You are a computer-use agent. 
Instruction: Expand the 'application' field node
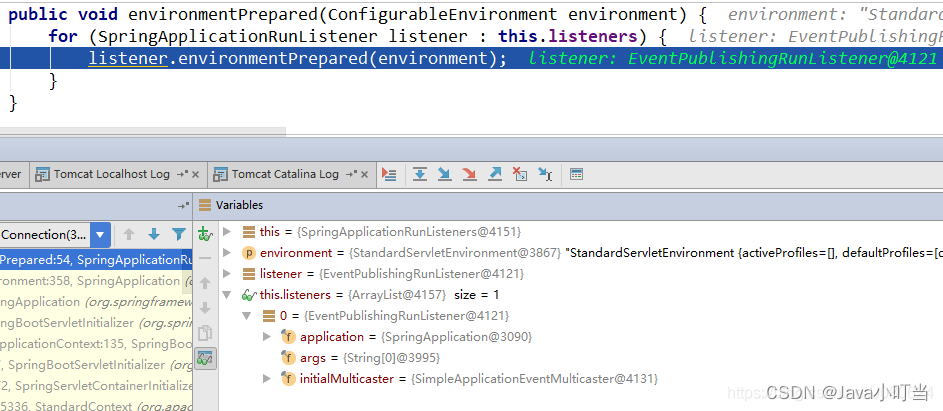pyautogui.click(x=267, y=337)
